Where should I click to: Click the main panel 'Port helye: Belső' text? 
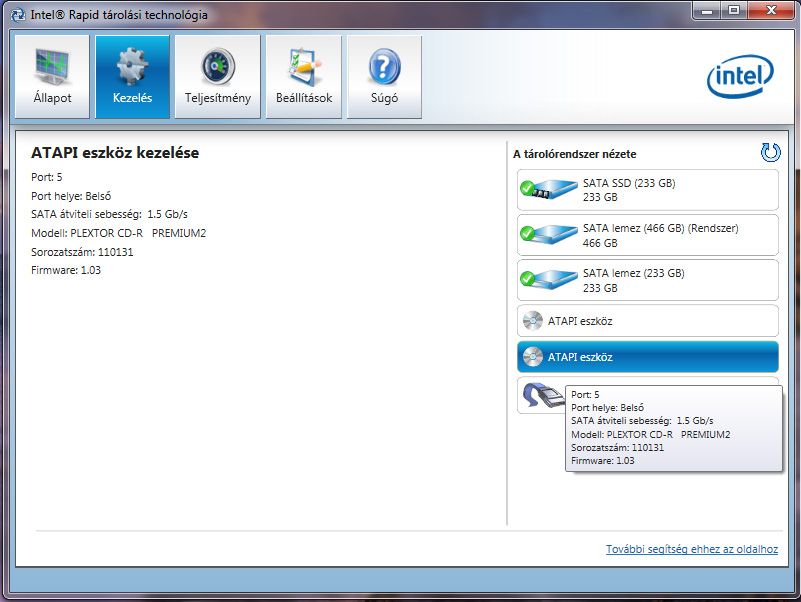71,196
